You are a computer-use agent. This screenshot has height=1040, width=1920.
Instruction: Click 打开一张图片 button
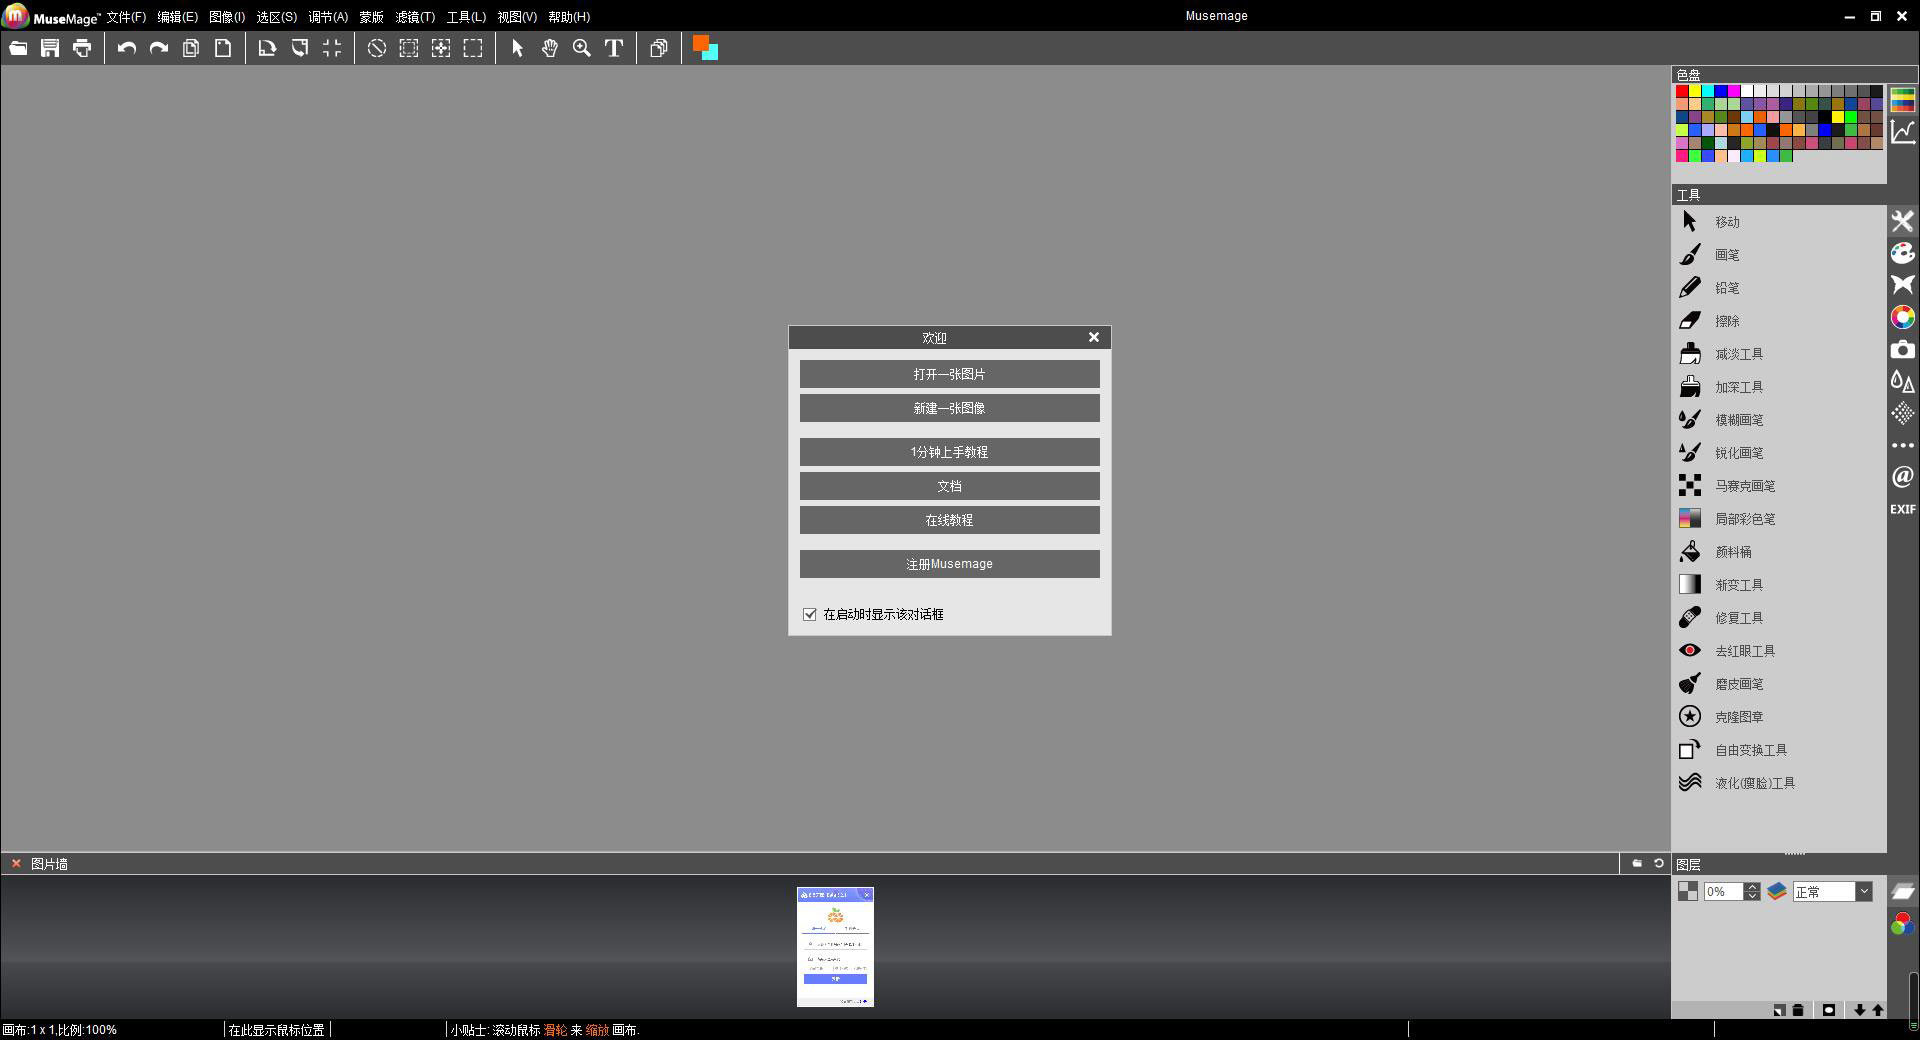click(949, 374)
